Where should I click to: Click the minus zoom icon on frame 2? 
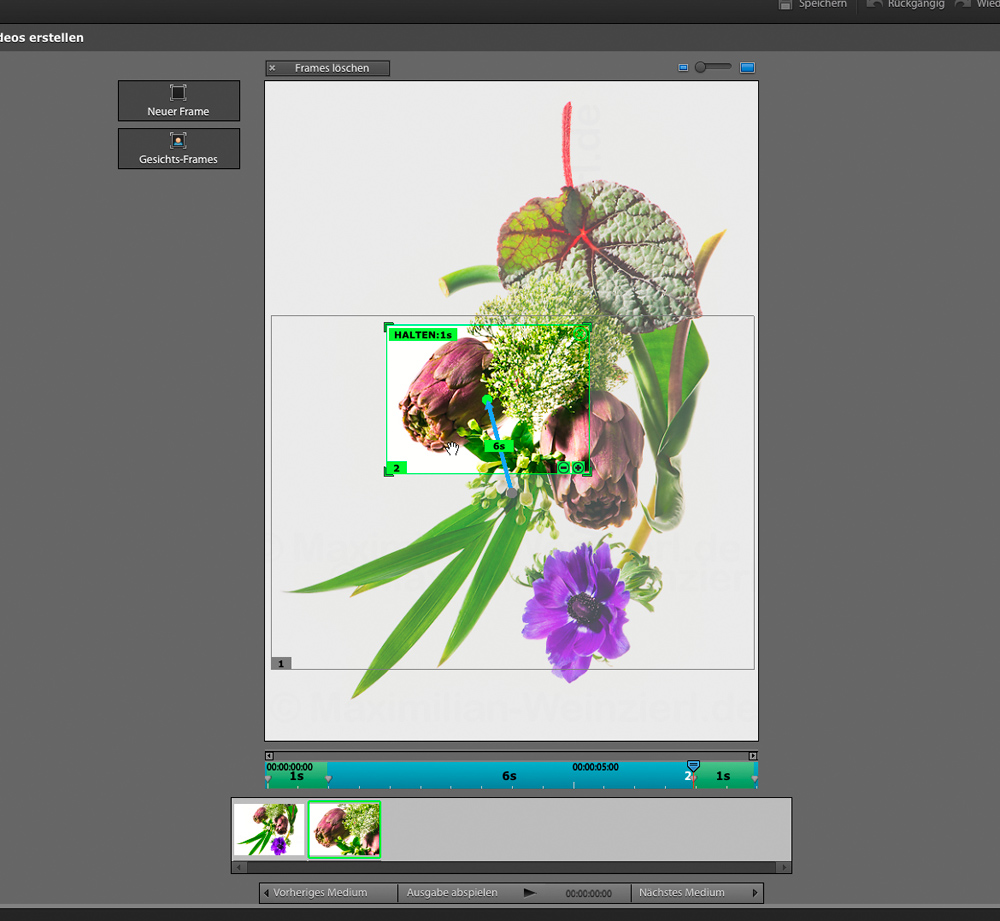[564, 468]
